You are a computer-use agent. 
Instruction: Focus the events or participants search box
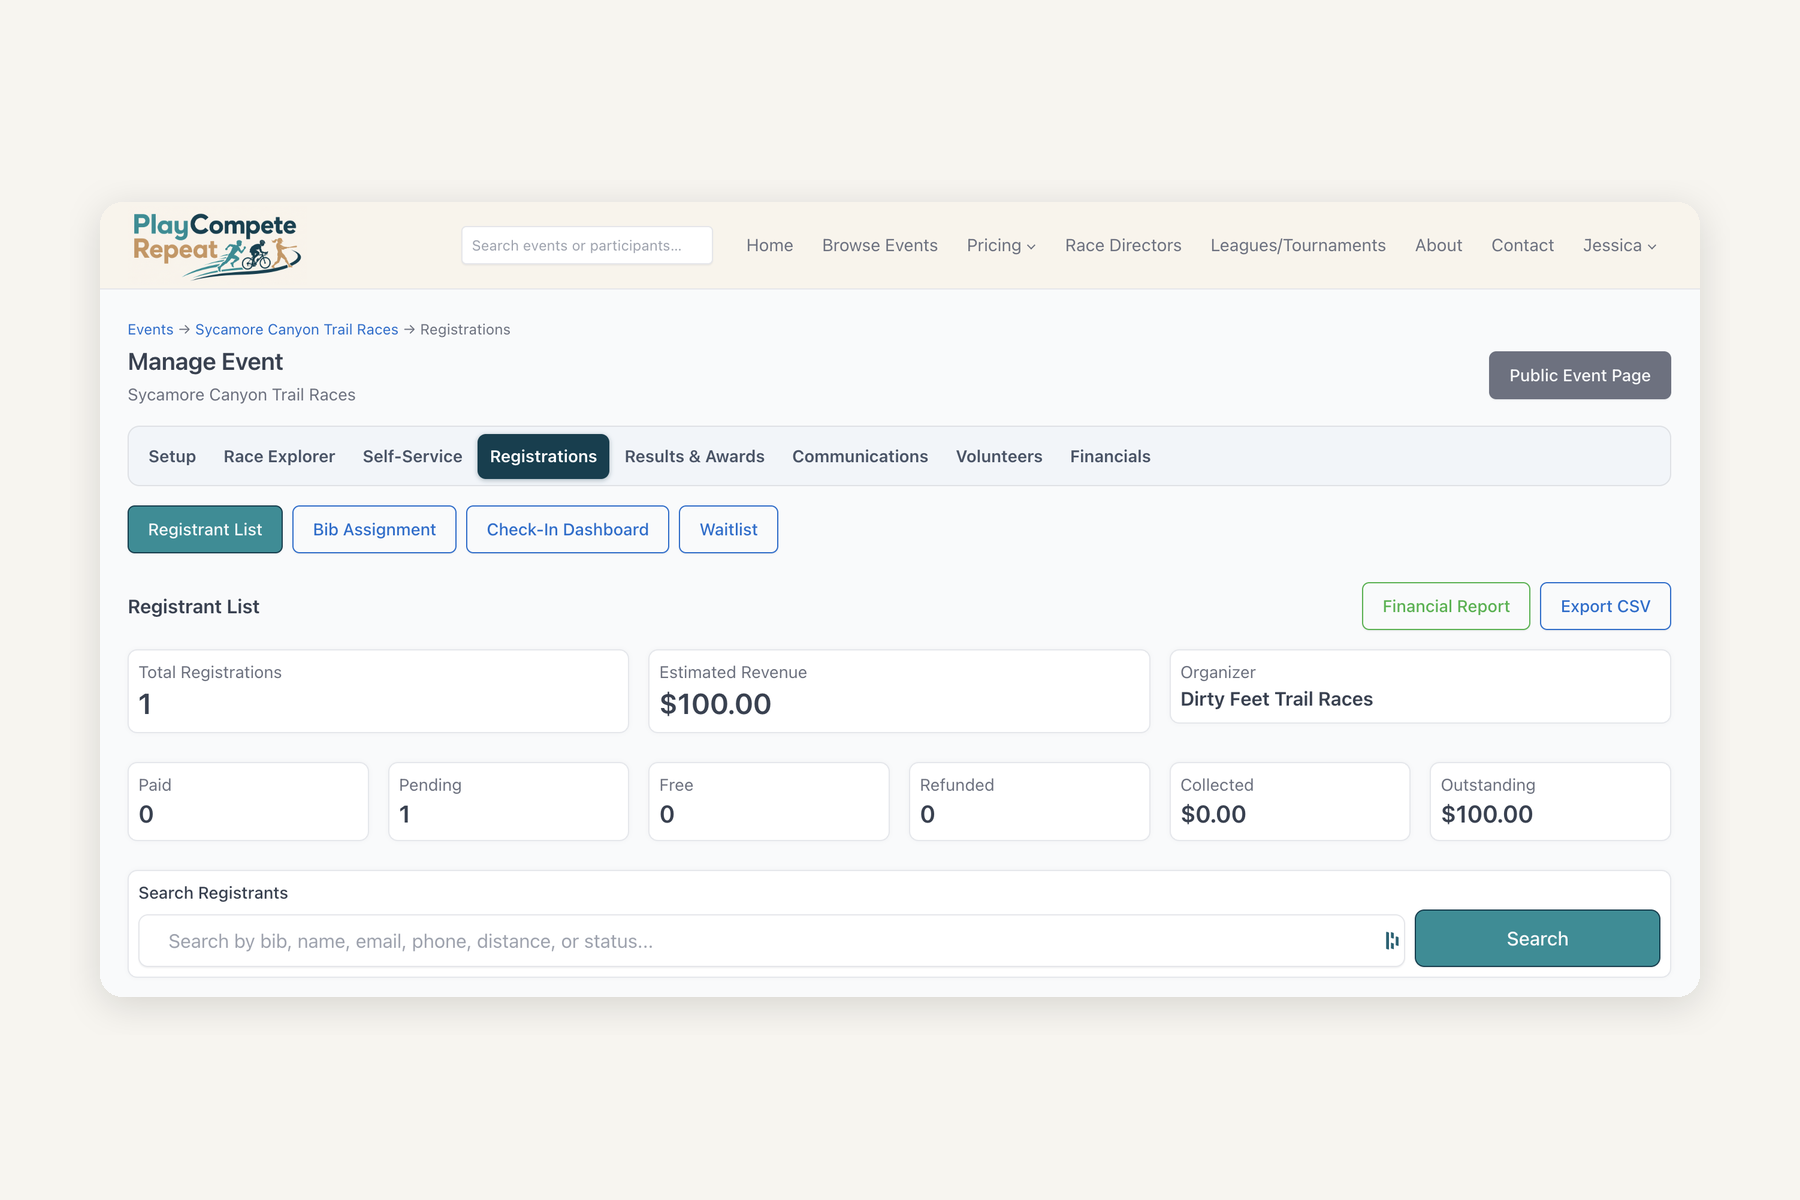coord(587,246)
